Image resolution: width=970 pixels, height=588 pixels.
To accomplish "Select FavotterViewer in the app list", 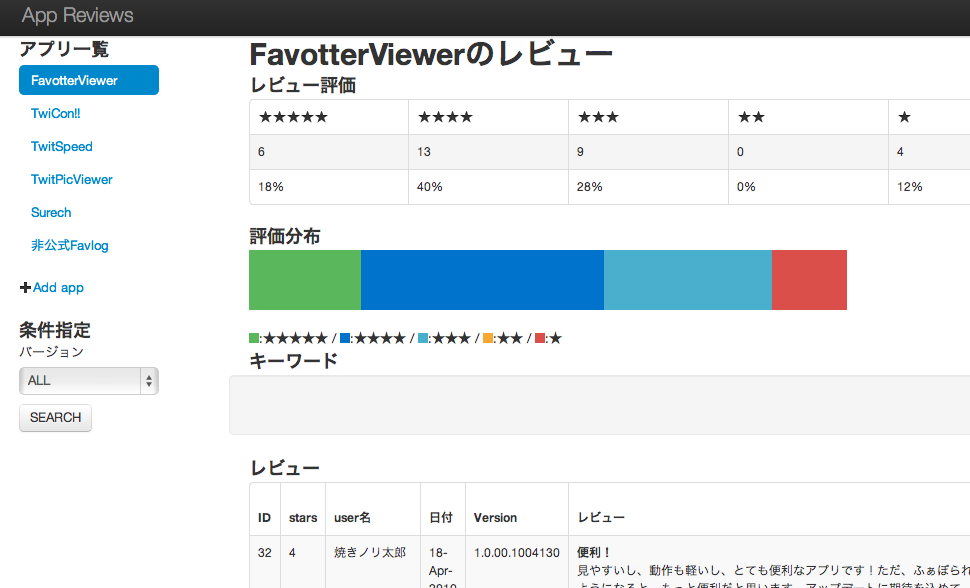I will [88, 80].
